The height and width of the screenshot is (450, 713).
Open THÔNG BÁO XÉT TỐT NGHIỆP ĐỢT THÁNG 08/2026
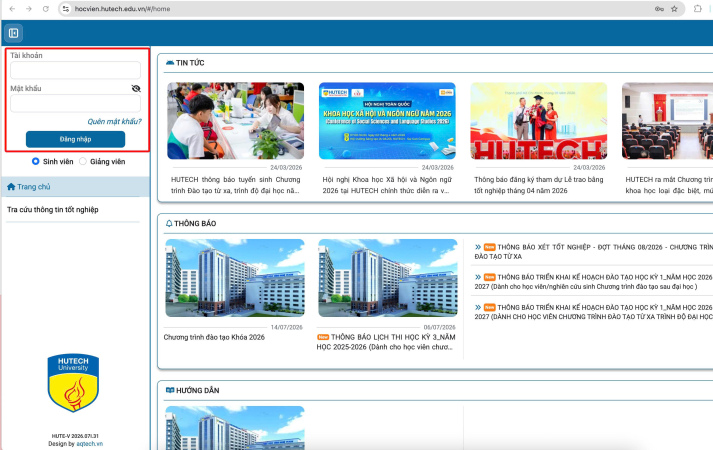point(593,252)
